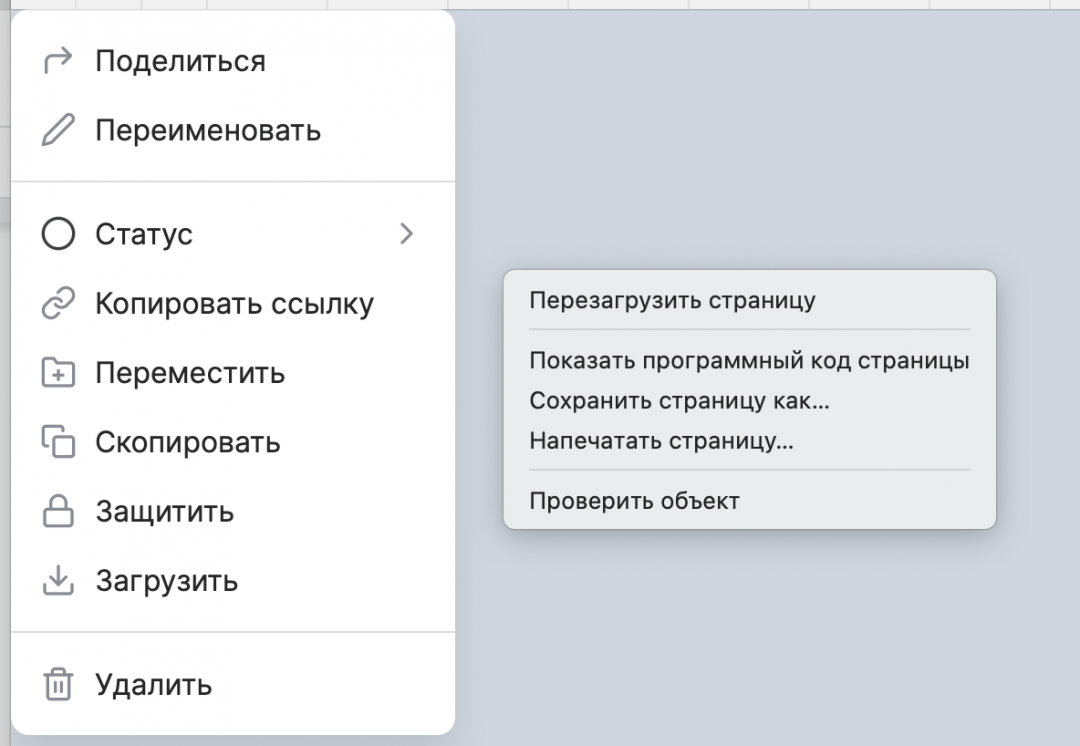
Task: Click the folder icon next to Переместить
Action: (60, 372)
